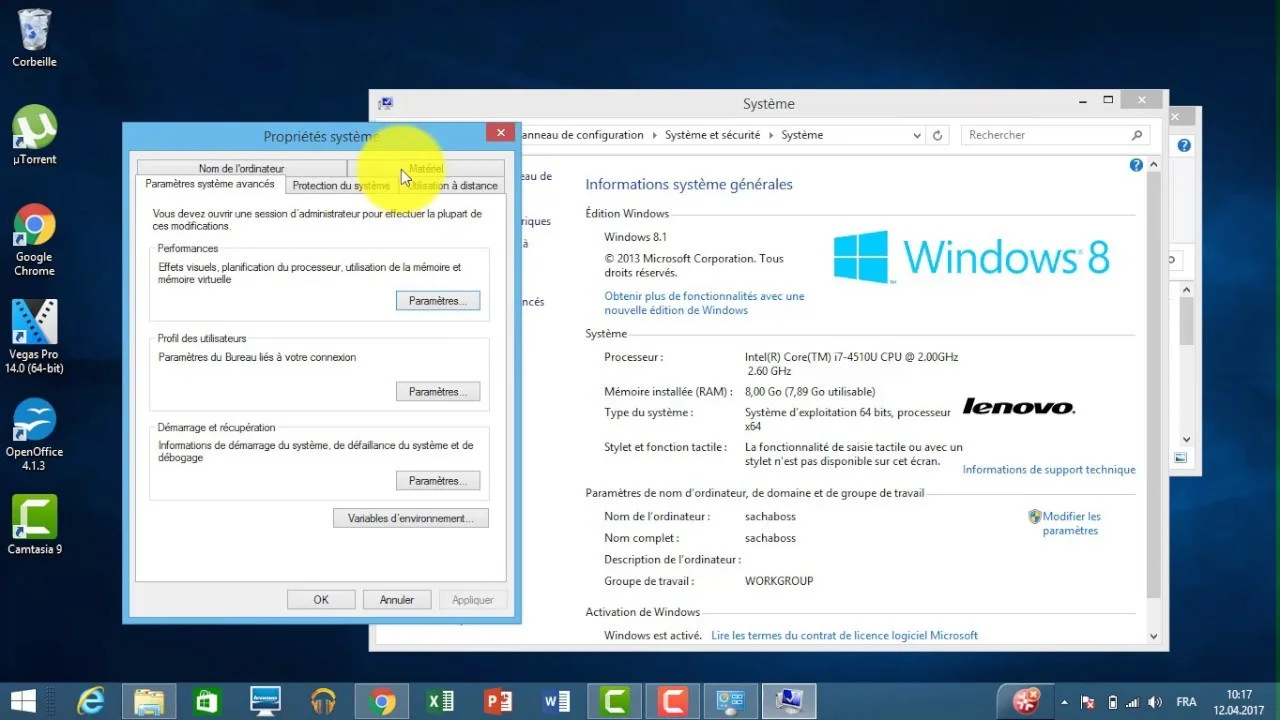The width and height of the screenshot is (1280, 720).
Task: Open the green Camtasia taskbar icon
Action: tap(614, 701)
